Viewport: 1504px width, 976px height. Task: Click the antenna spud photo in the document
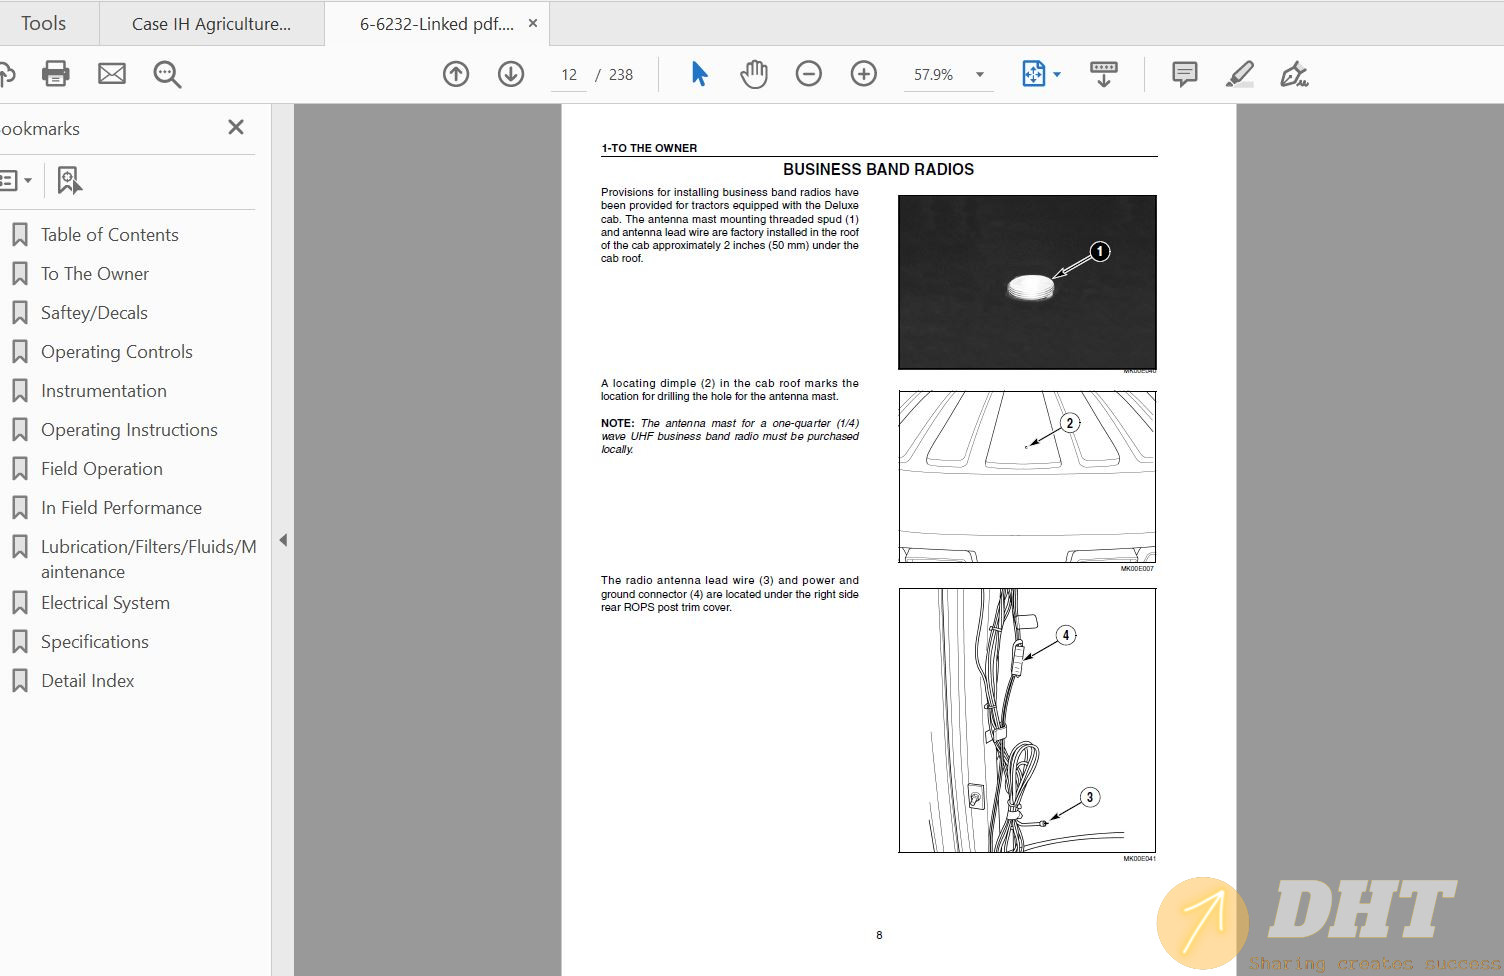click(x=1027, y=282)
